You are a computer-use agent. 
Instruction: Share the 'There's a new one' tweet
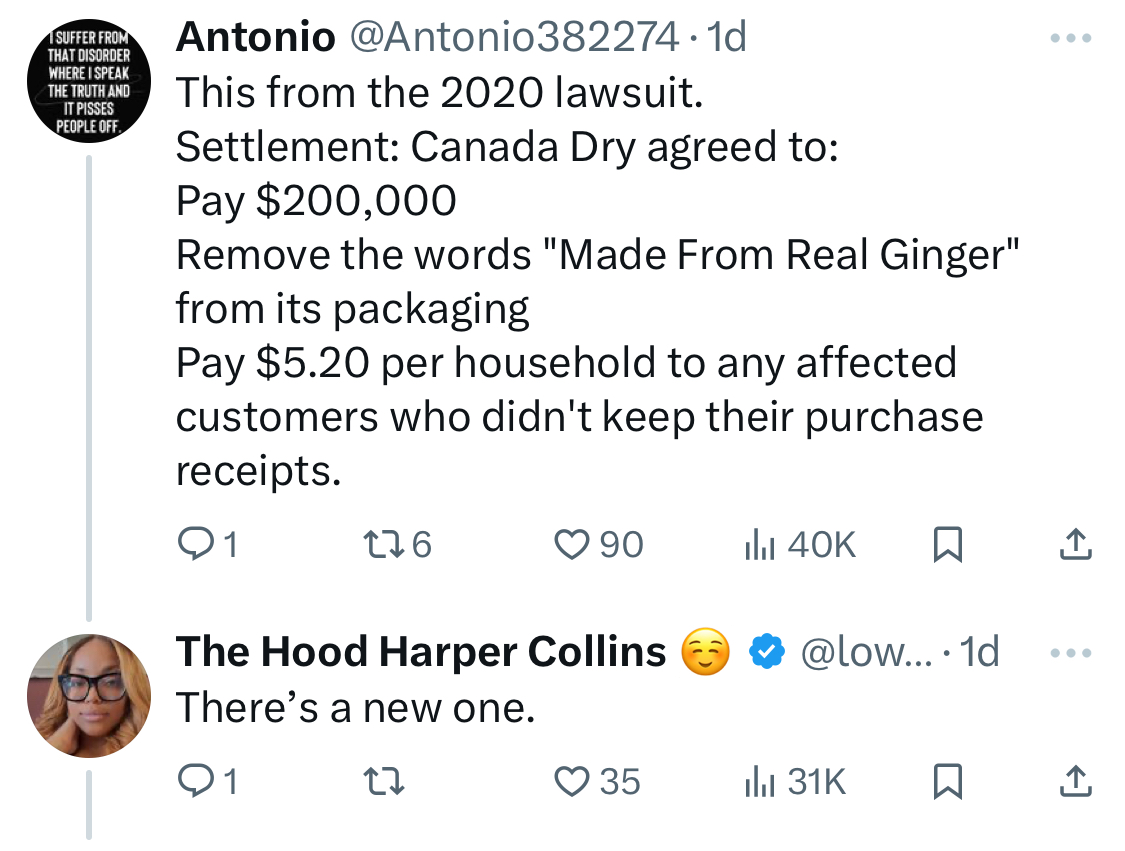click(1075, 781)
